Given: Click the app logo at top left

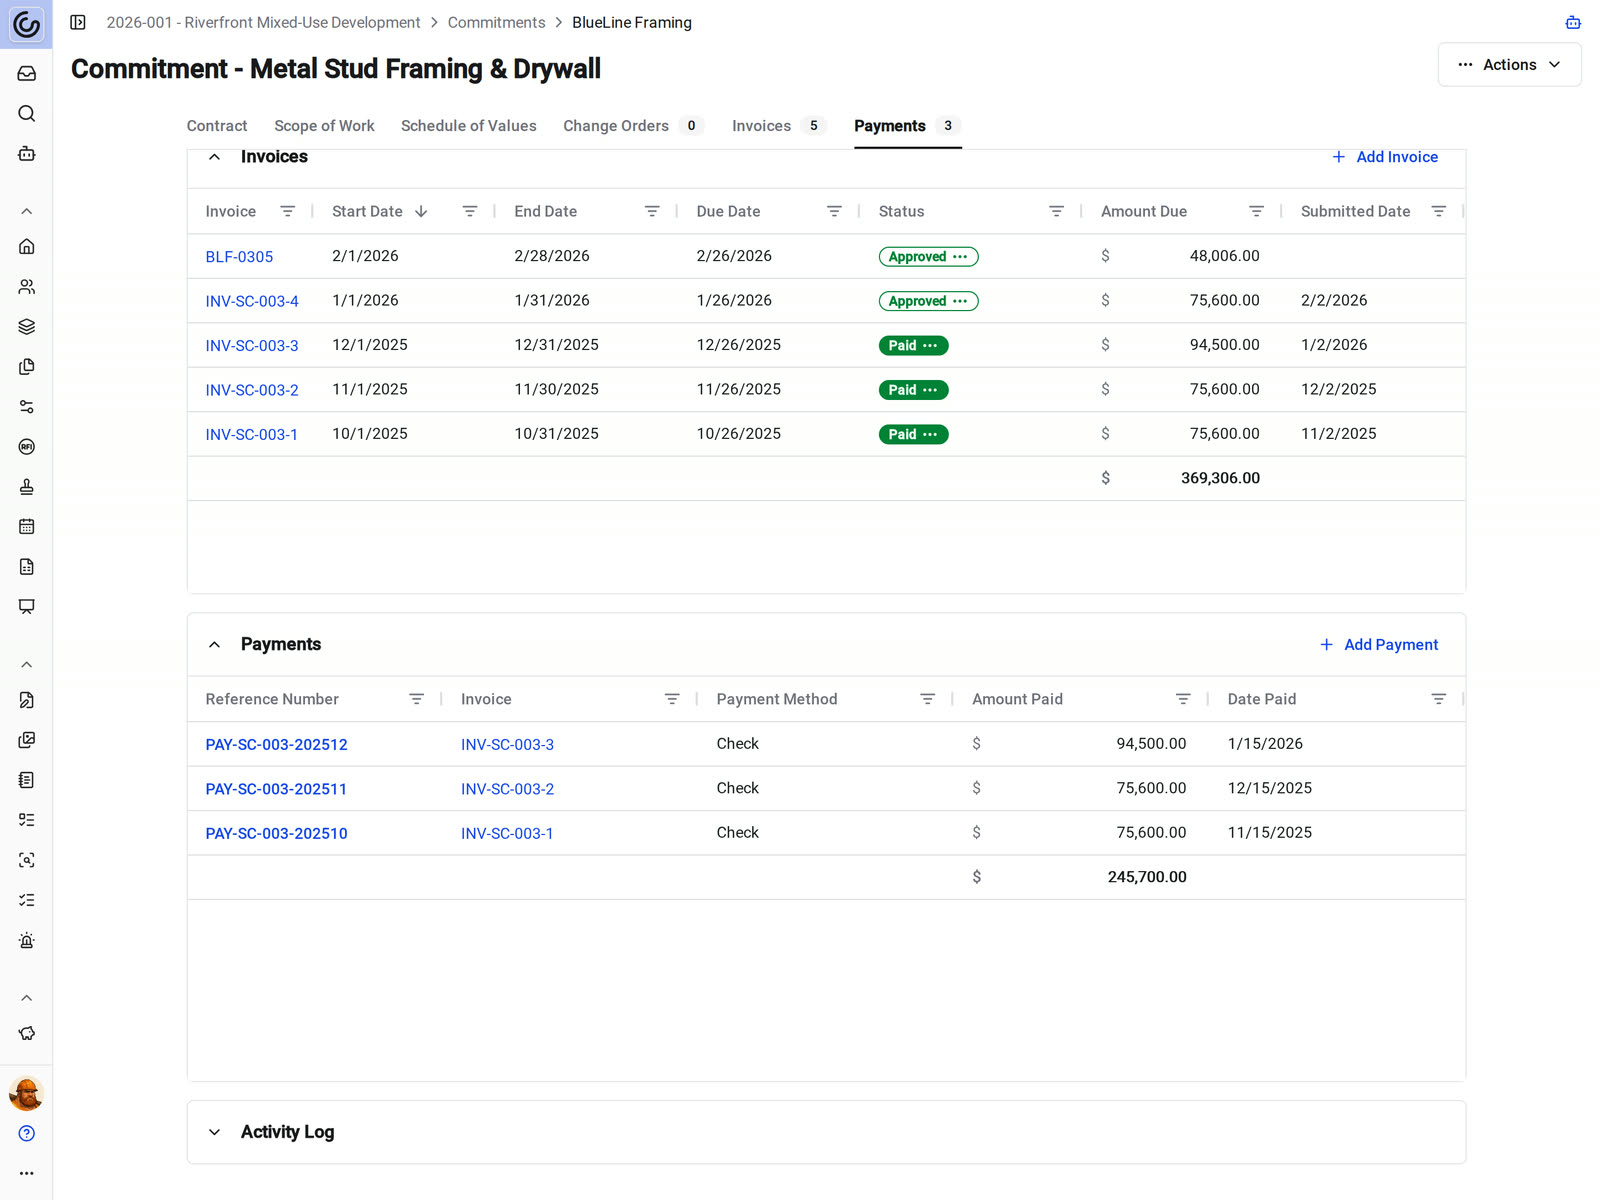Looking at the screenshot, I should coord(26,24).
